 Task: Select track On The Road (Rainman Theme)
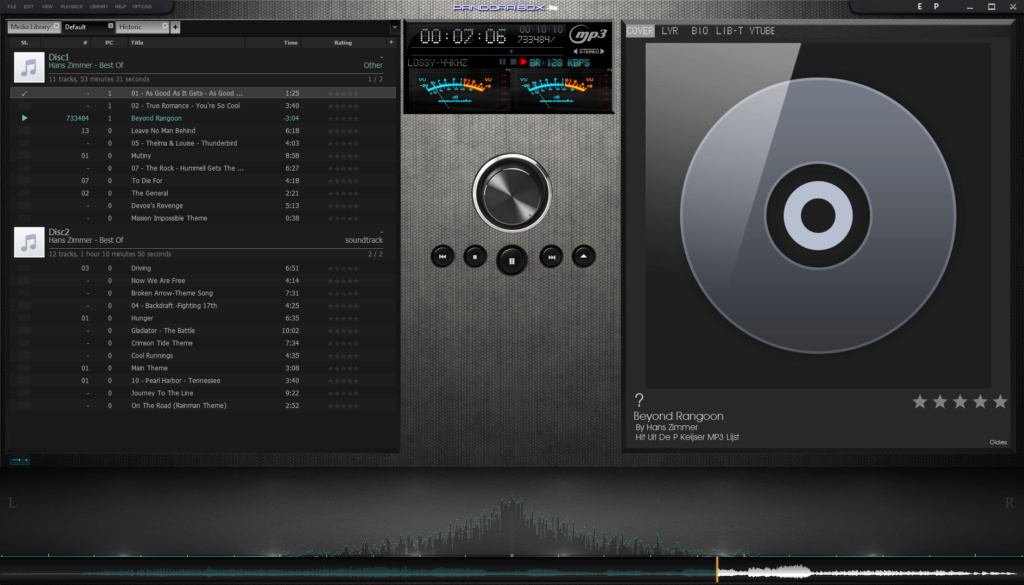pyautogui.click(x=202, y=406)
